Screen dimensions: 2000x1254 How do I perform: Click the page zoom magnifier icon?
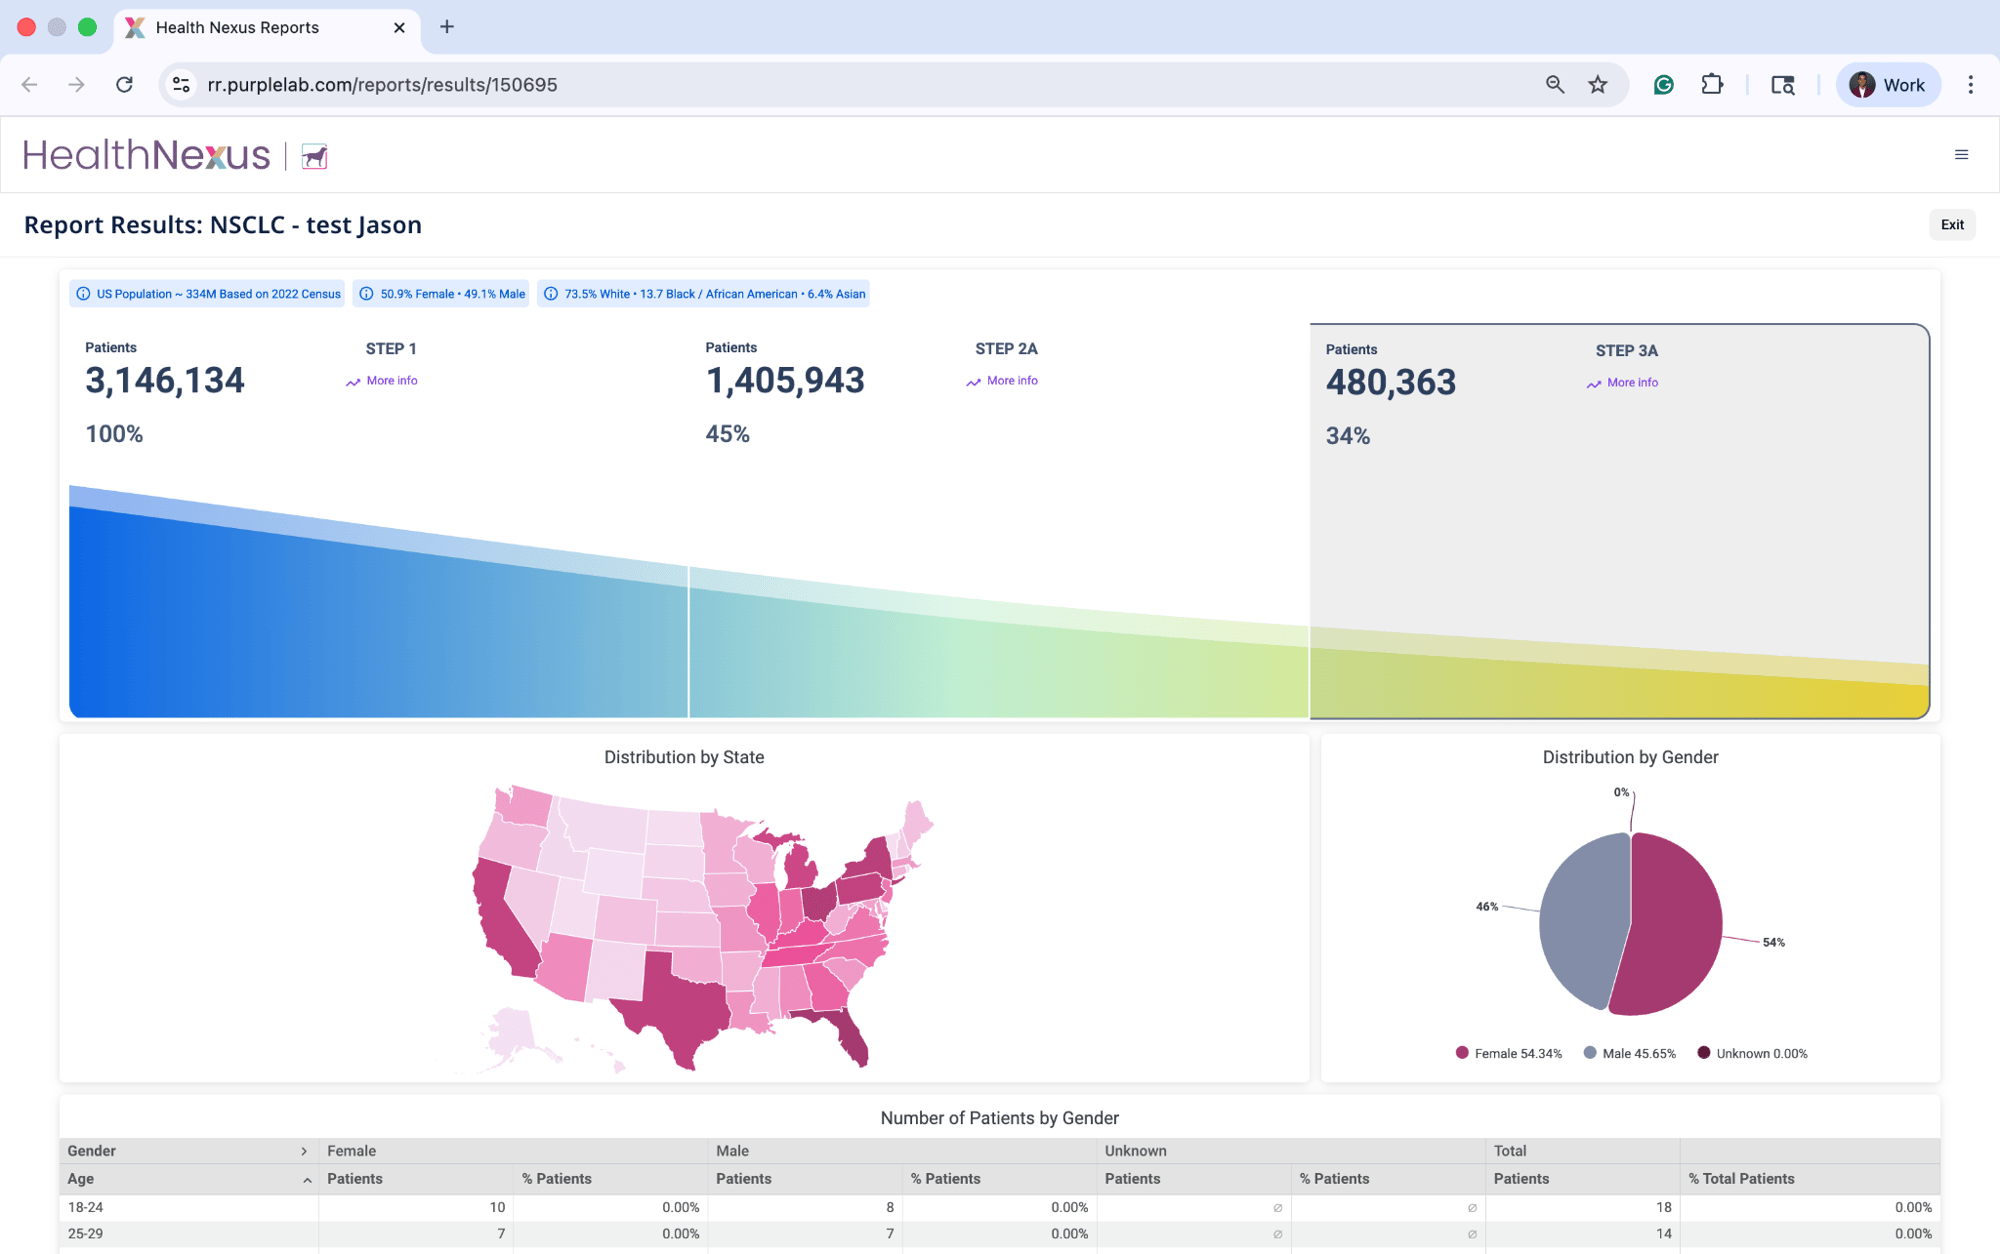[1554, 85]
